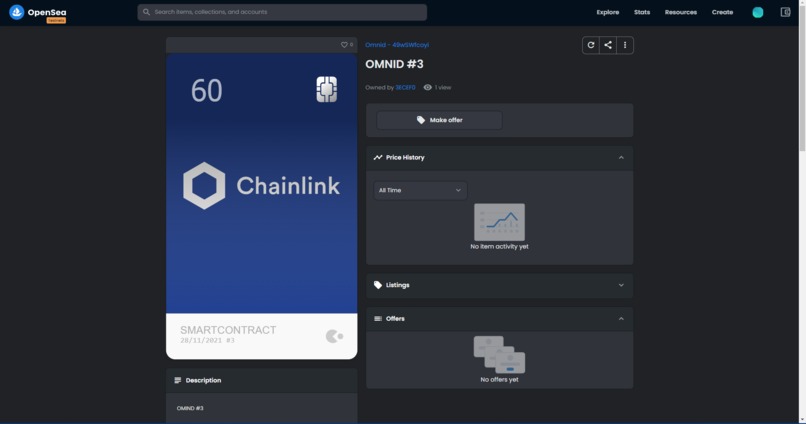Click the Description header icon

(x=177, y=380)
